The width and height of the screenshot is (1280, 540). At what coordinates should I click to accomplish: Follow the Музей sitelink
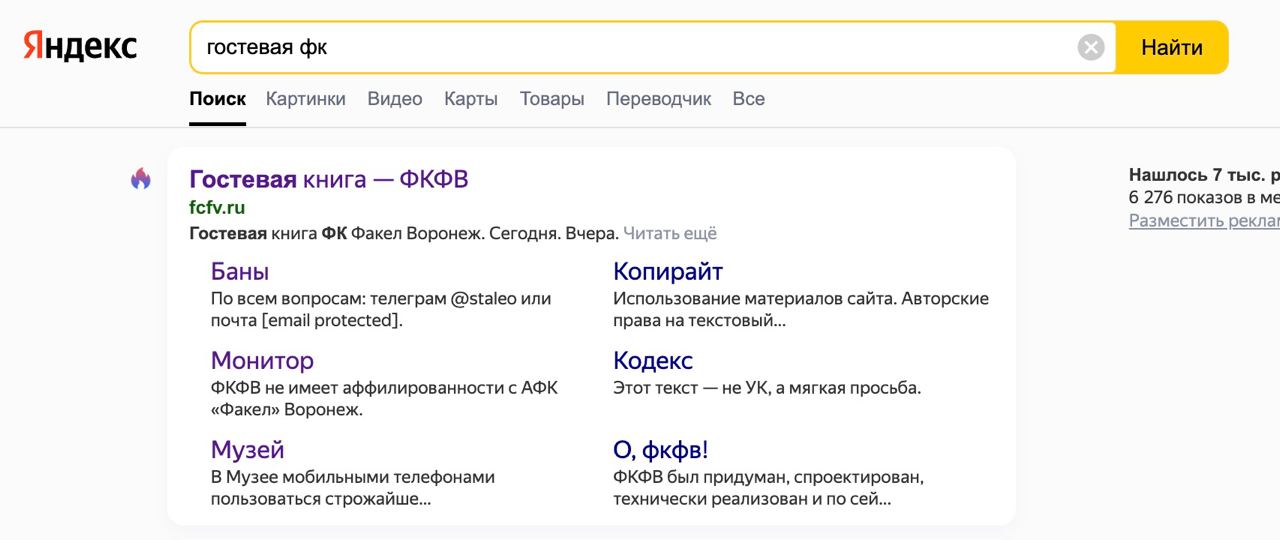[247, 449]
